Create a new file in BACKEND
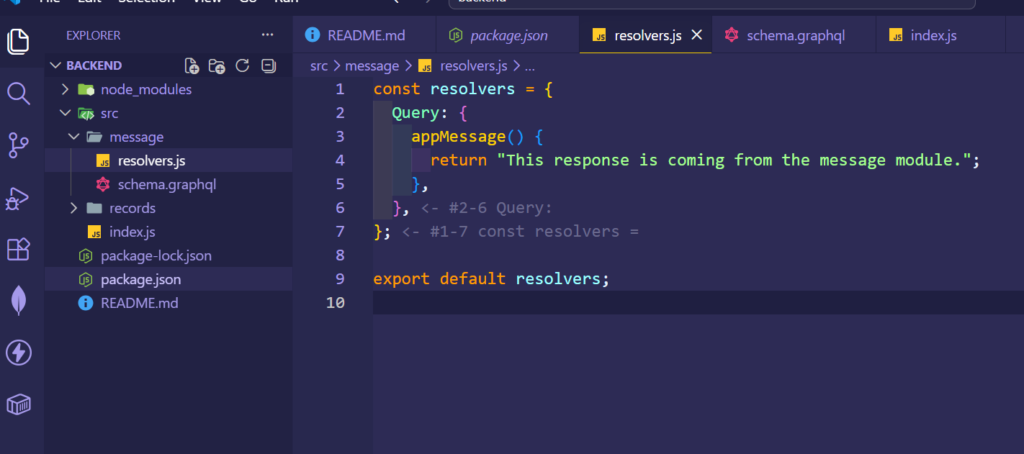Viewport: 1024px width, 454px height. tap(191, 65)
